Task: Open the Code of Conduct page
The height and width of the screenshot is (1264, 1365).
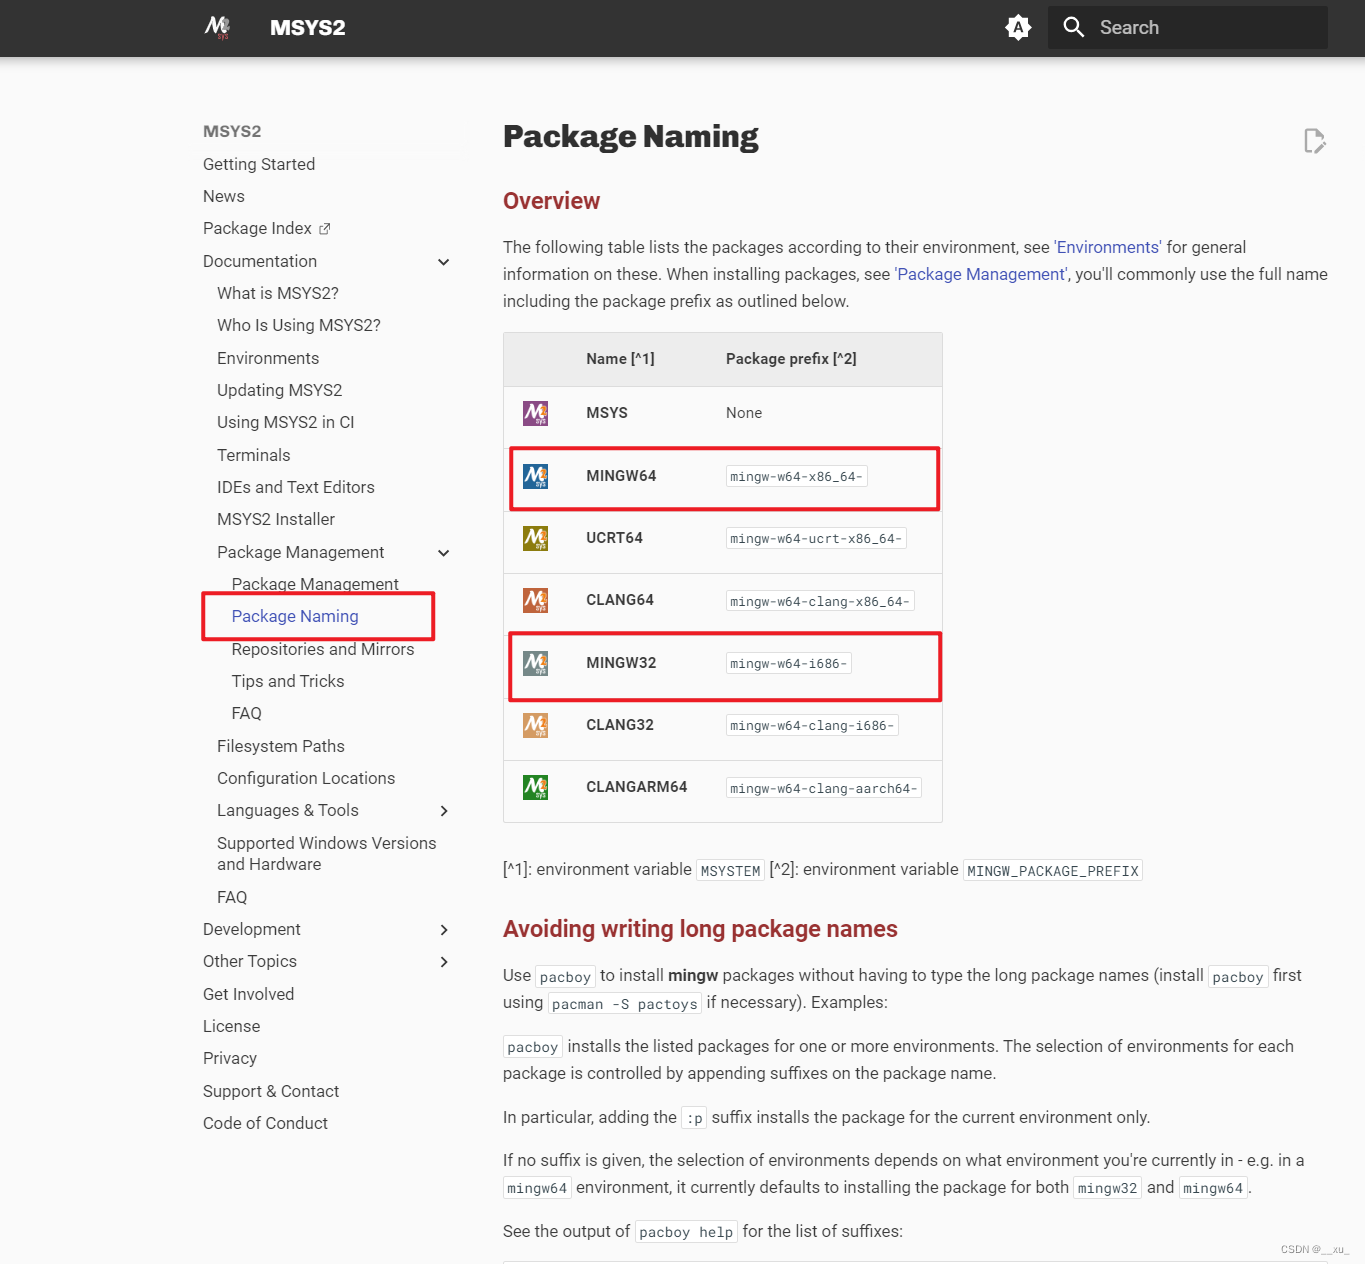Action: click(x=265, y=1123)
